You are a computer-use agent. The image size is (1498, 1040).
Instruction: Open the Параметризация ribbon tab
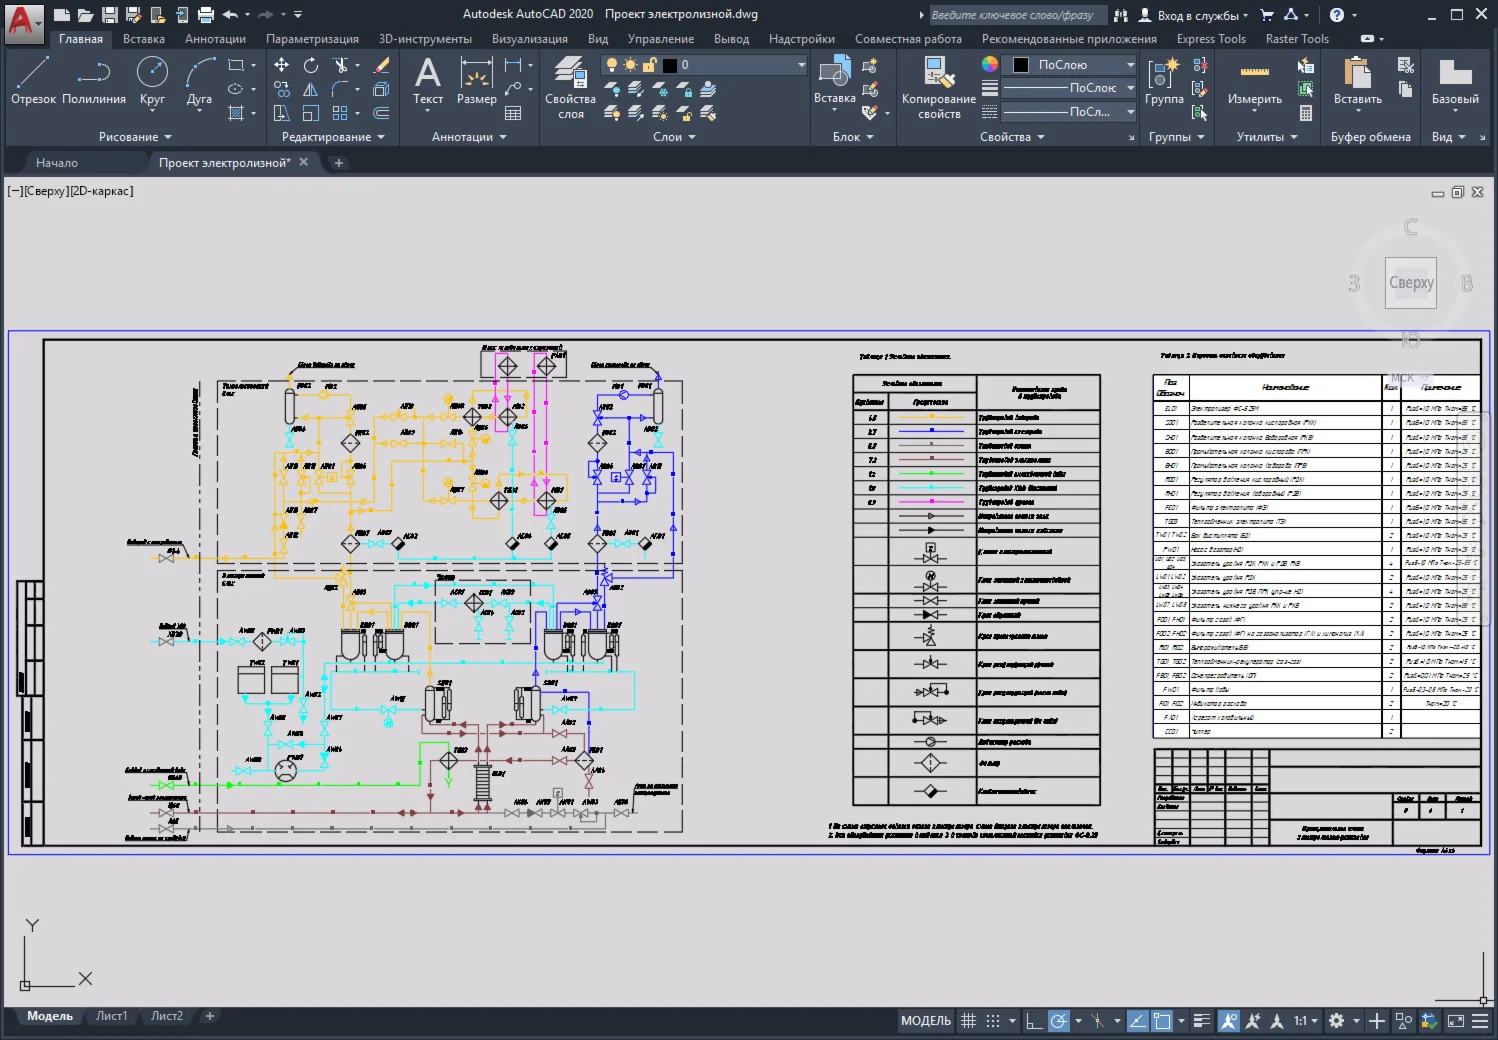click(312, 39)
